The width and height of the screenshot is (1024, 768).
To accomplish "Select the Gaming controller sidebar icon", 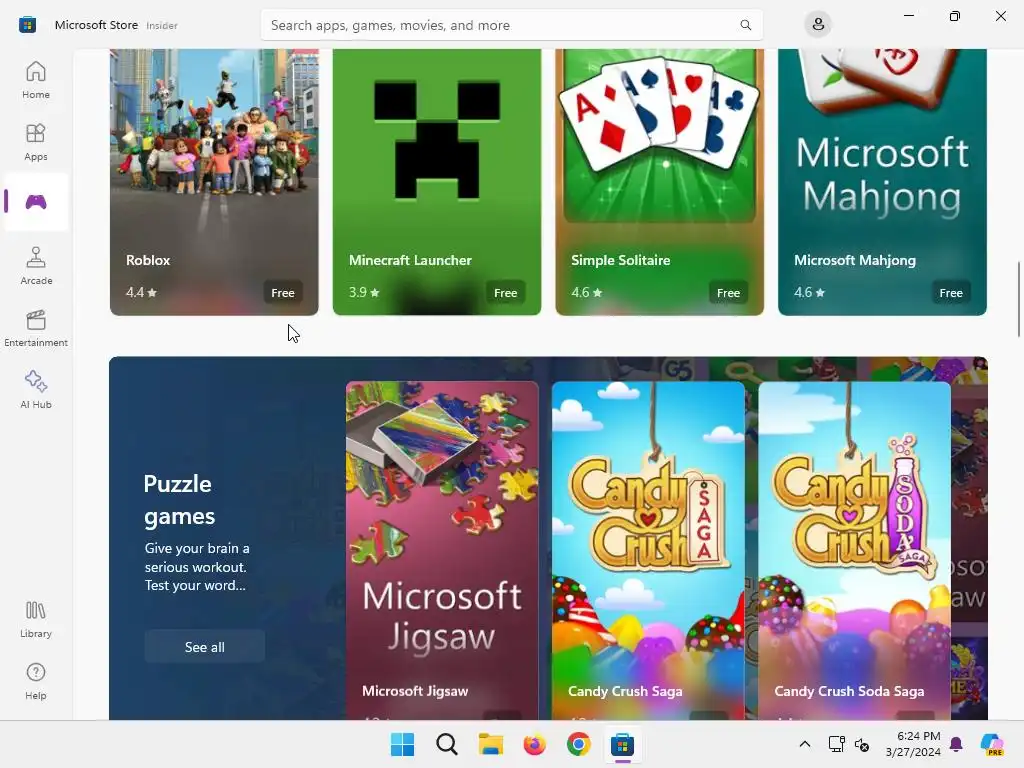I will pyautogui.click(x=36, y=202).
